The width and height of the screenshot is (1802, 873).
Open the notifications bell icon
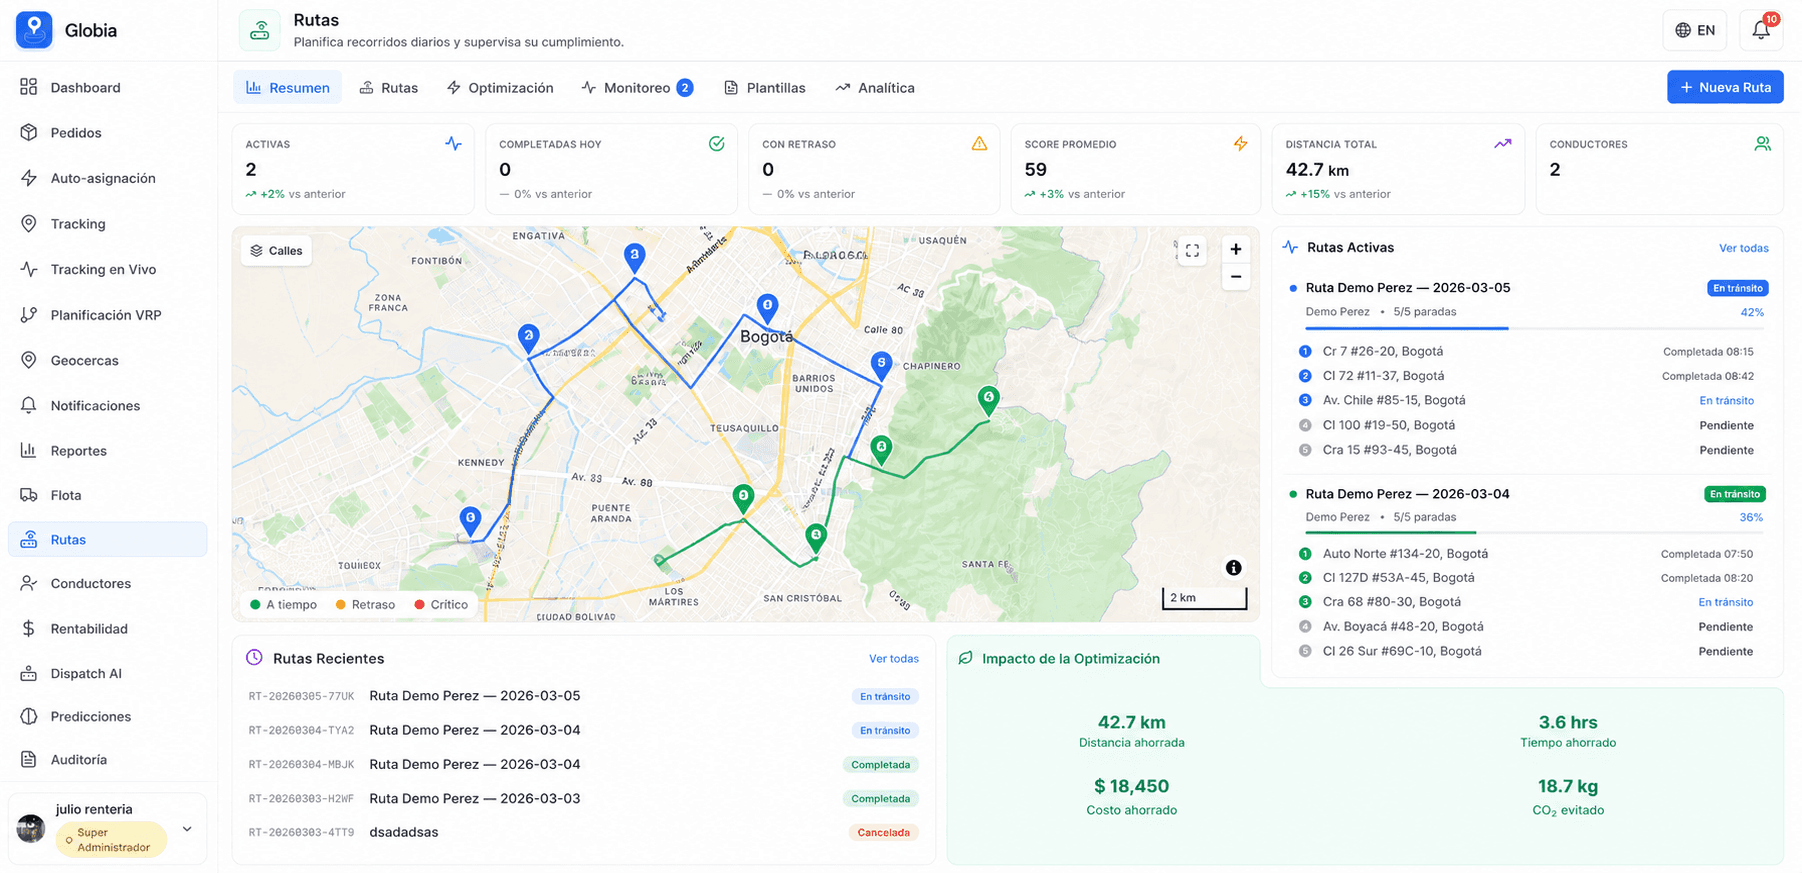pyautogui.click(x=1761, y=30)
